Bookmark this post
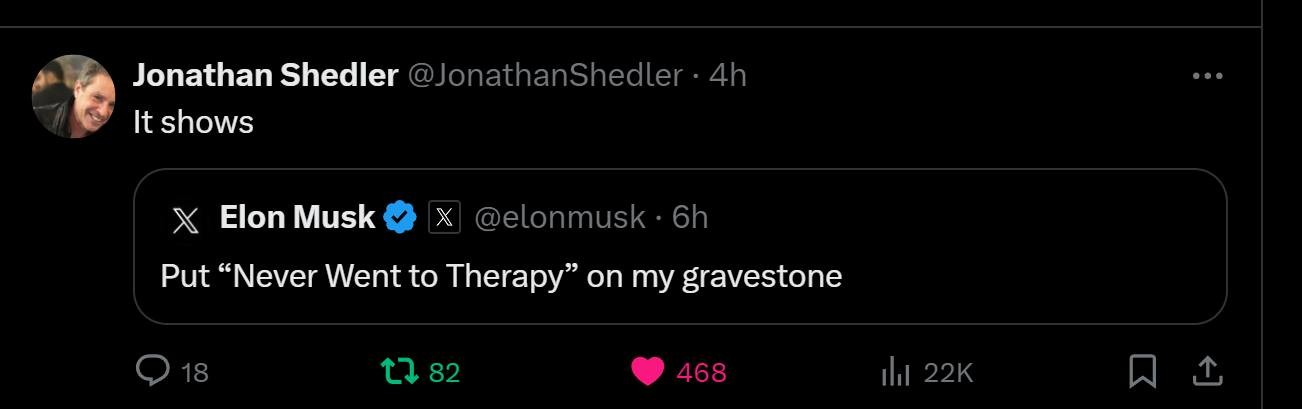Image resolution: width=1302 pixels, height=409 pixels. [1142, 372]
